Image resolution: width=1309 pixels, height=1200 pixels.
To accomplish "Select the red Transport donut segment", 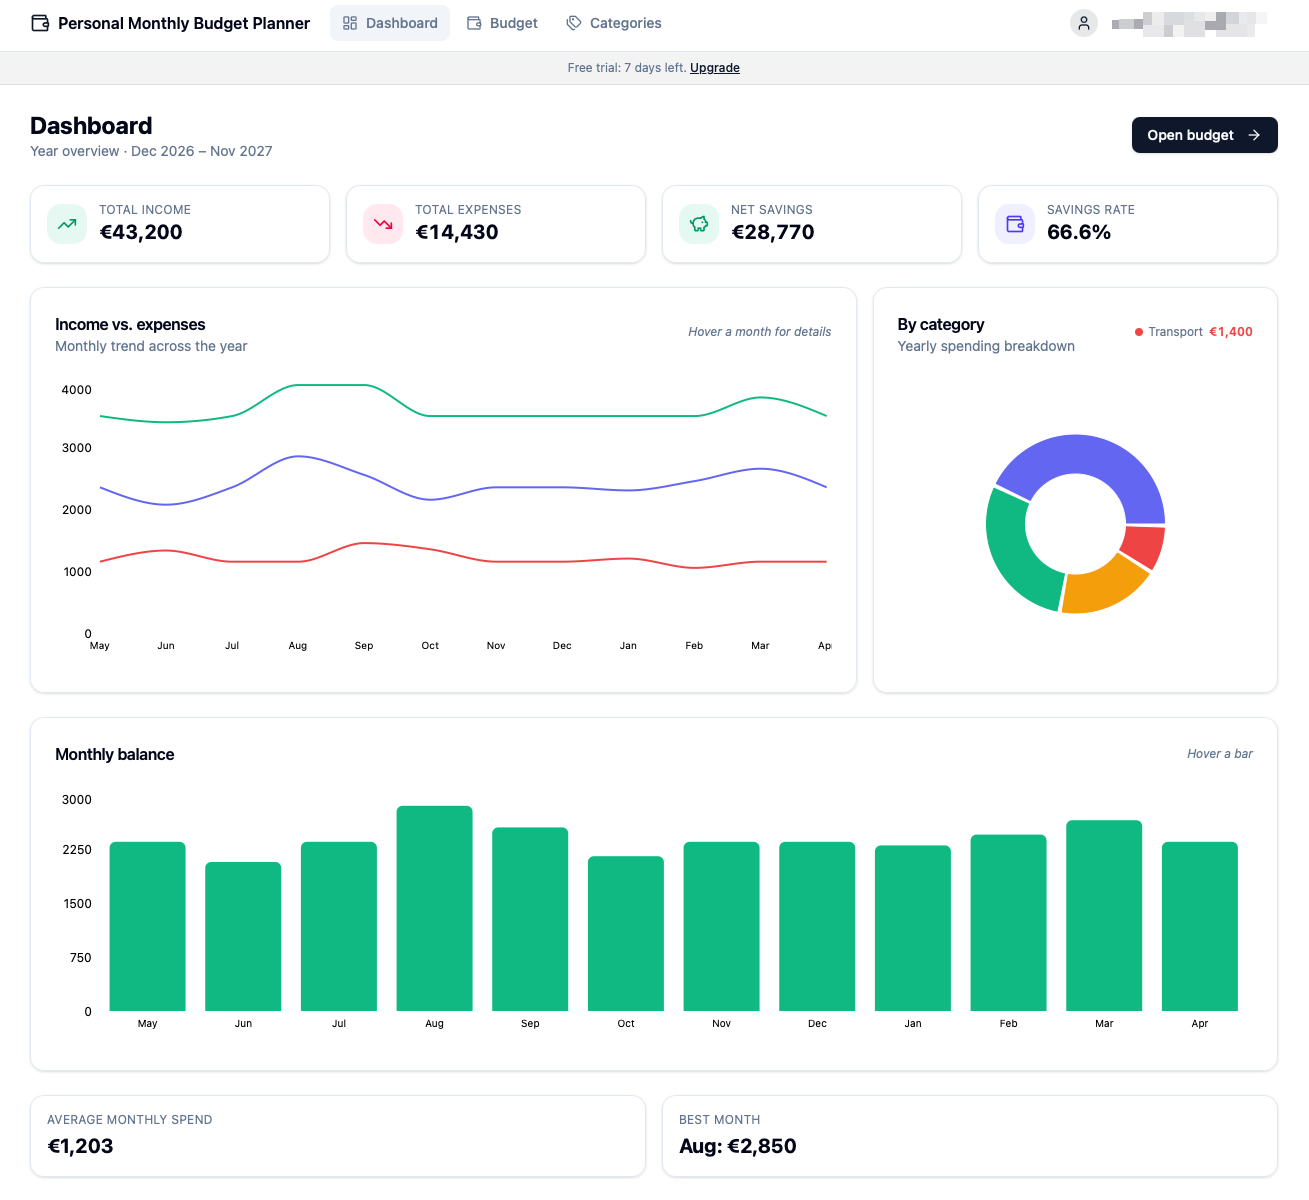I will tap(1145, 546).
